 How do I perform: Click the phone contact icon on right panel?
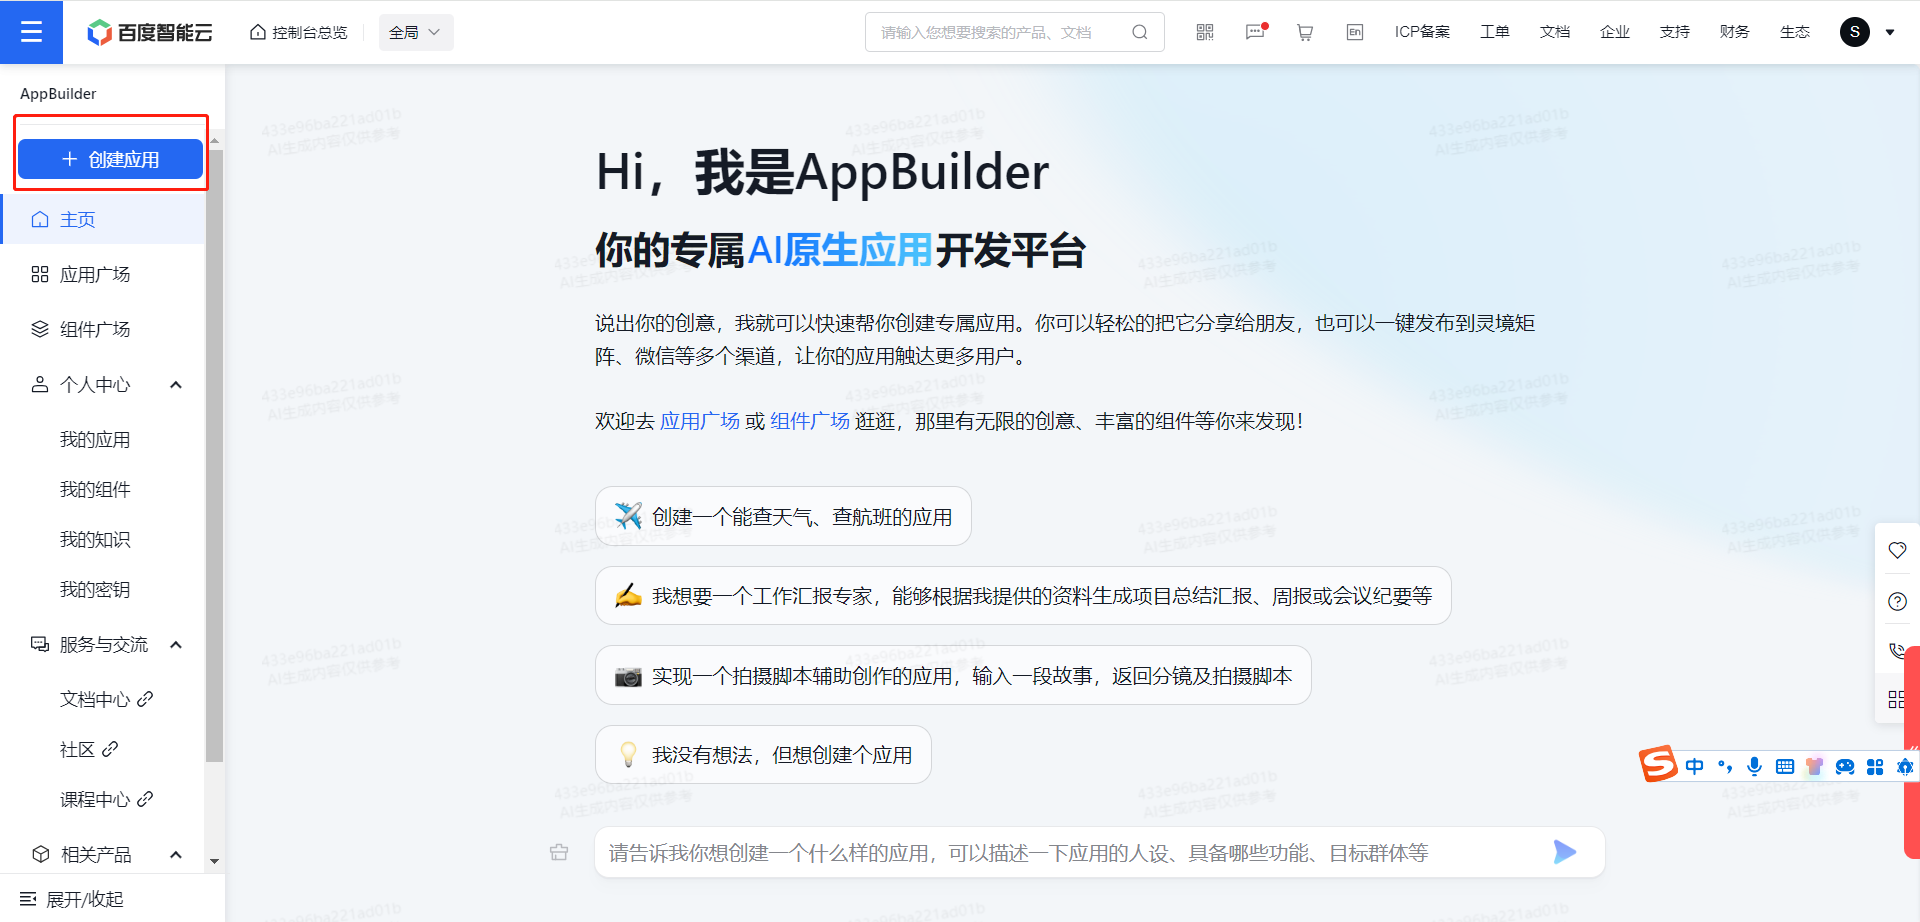click(1896, 651)
